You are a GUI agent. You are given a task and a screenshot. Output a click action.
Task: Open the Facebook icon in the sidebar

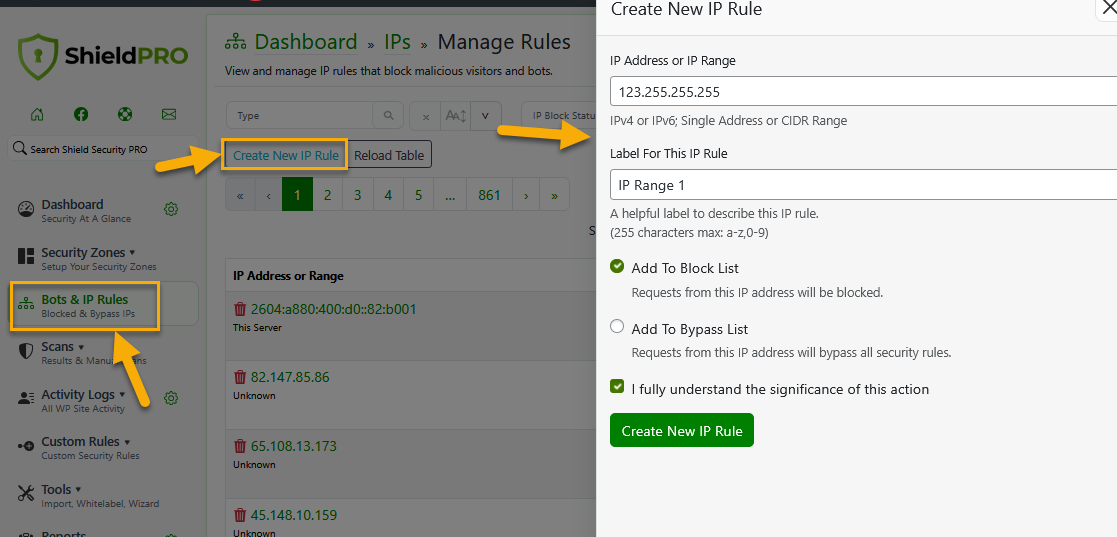coord(80,114)
